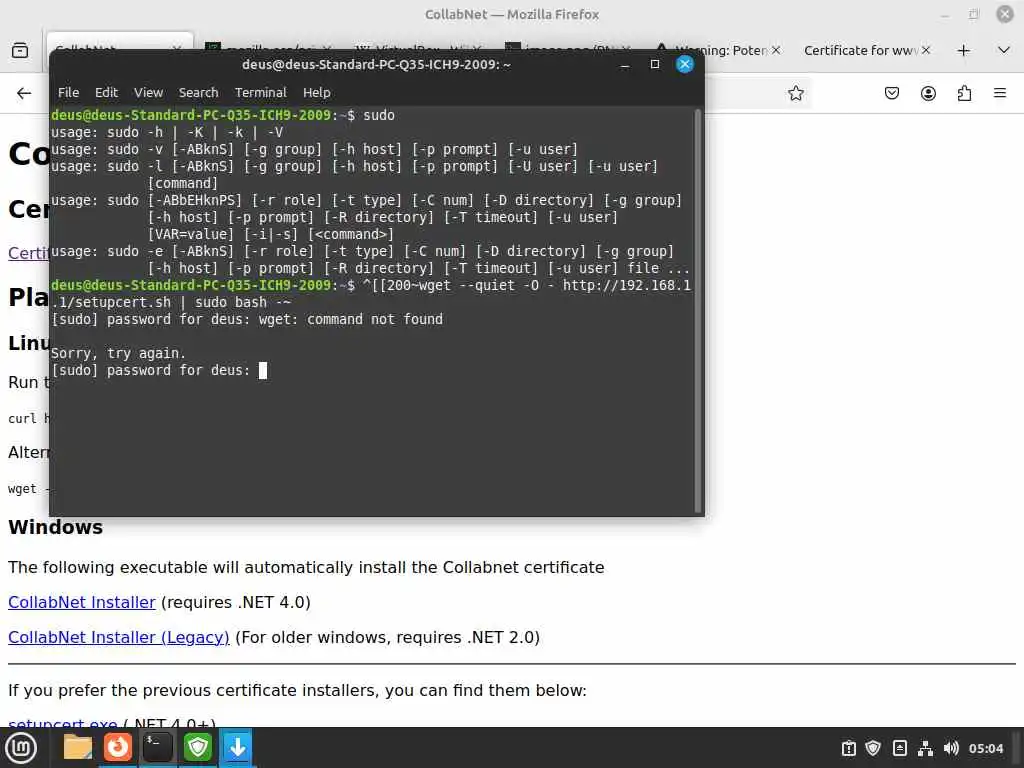Open the volume speaker tray icon
The image size is (1024, 768).
(951, 748)
